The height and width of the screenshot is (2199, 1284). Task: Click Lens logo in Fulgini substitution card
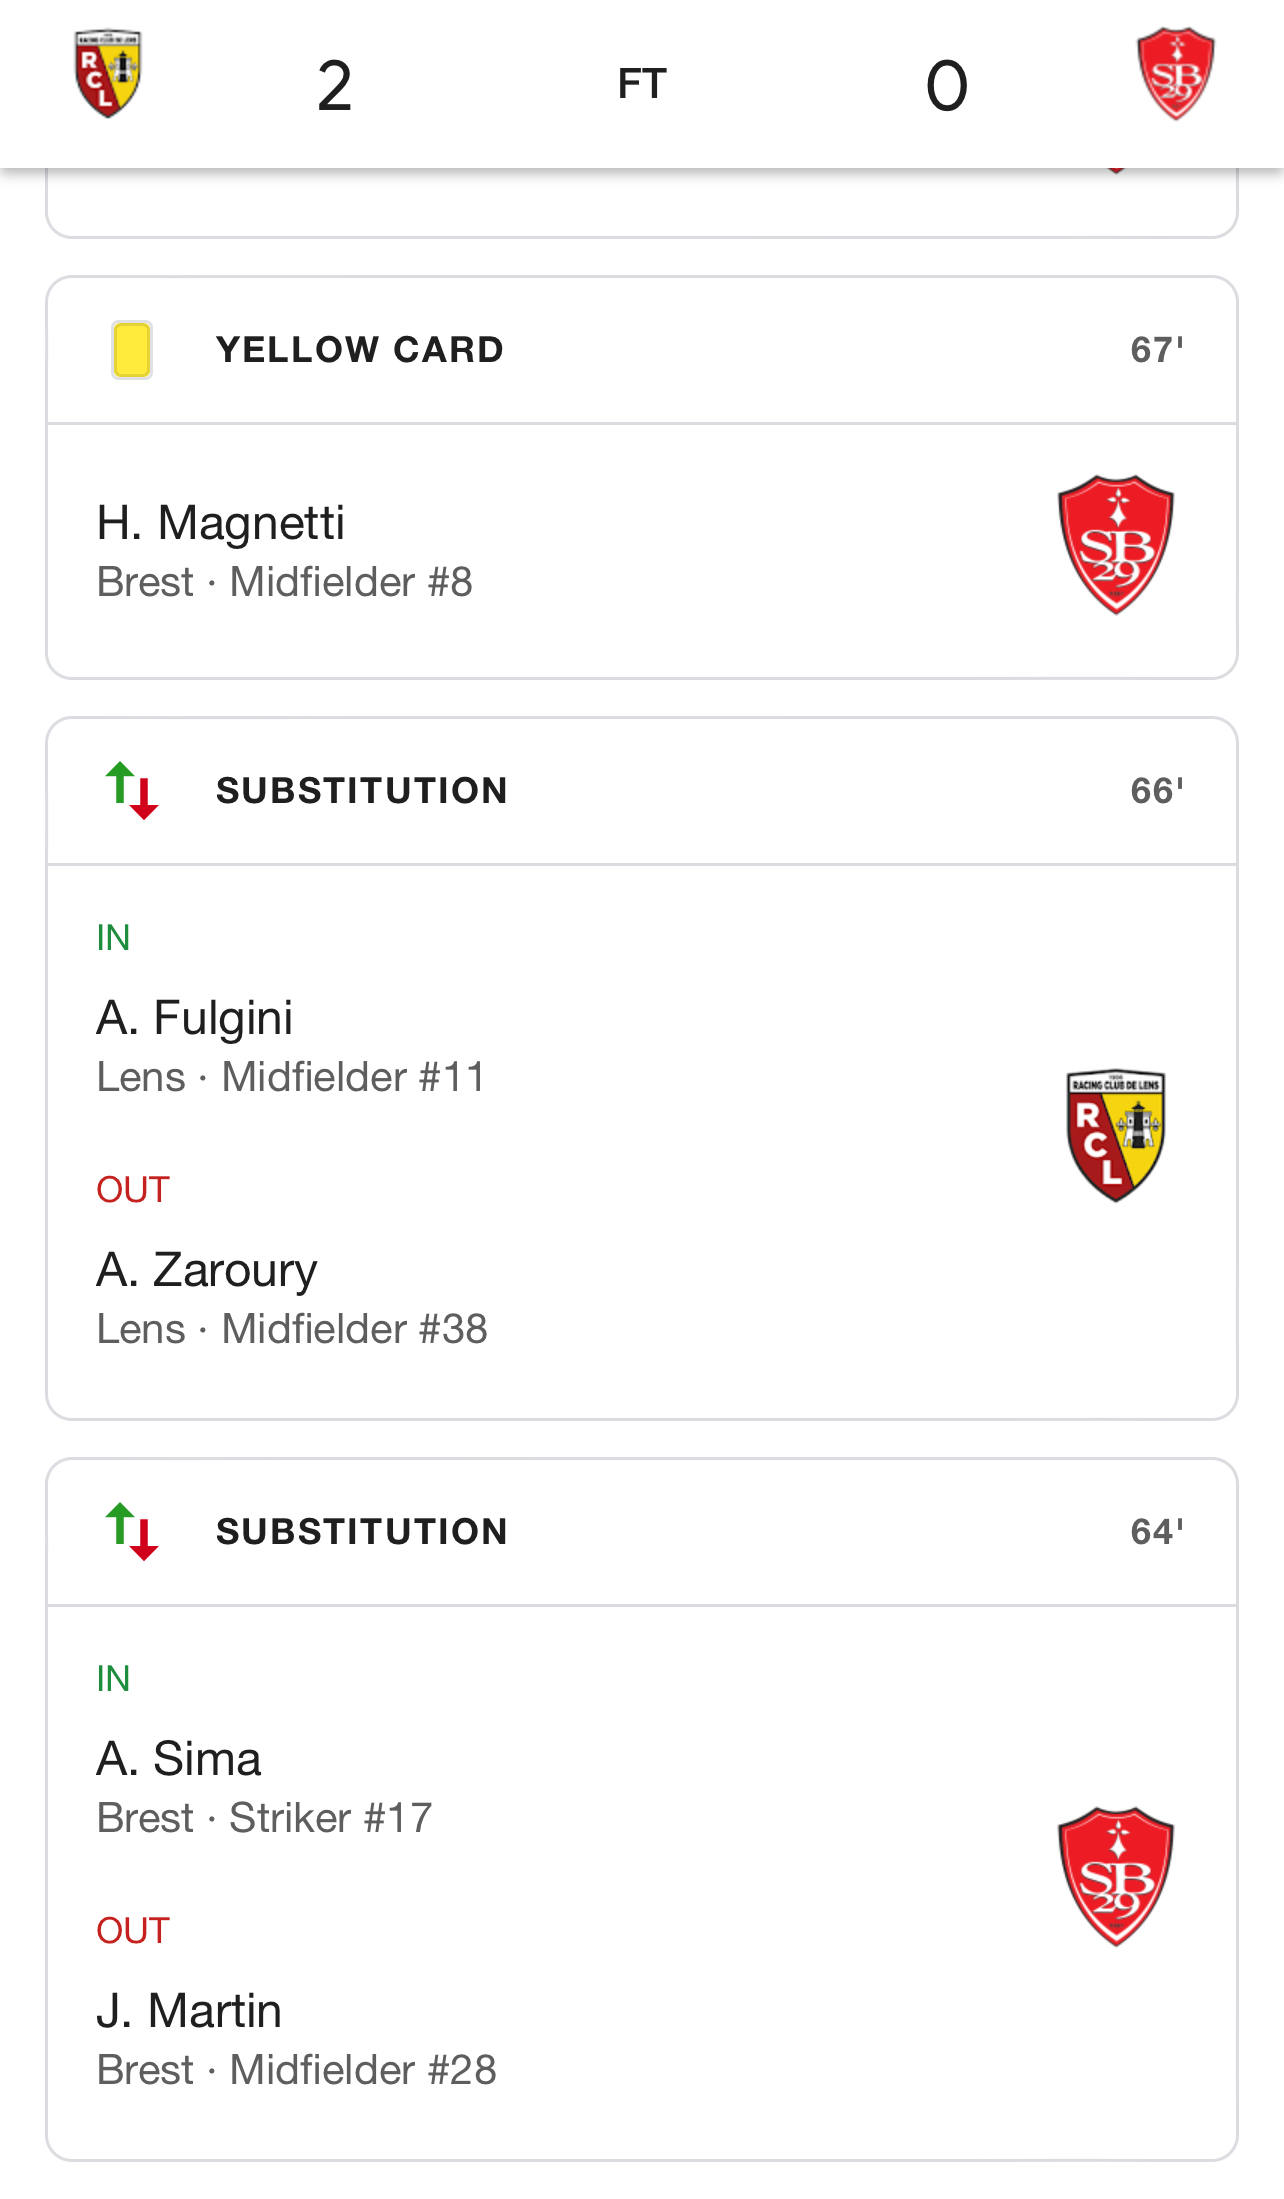point(1116,1134)
